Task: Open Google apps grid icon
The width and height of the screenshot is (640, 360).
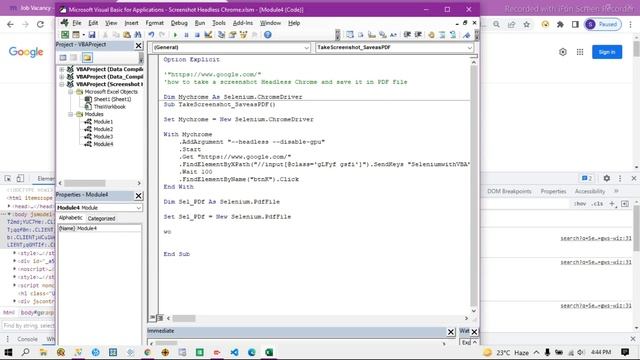Action: pyautogui.click(x=580, y=52)
